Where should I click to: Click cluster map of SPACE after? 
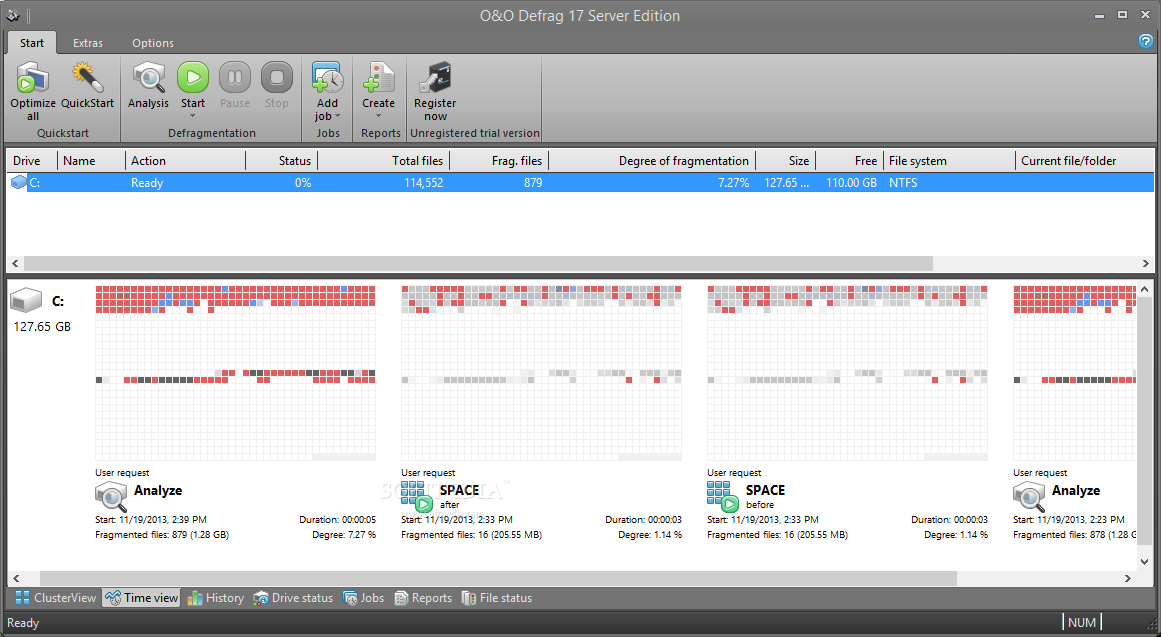pyautogui.click(x=541, y=373)
